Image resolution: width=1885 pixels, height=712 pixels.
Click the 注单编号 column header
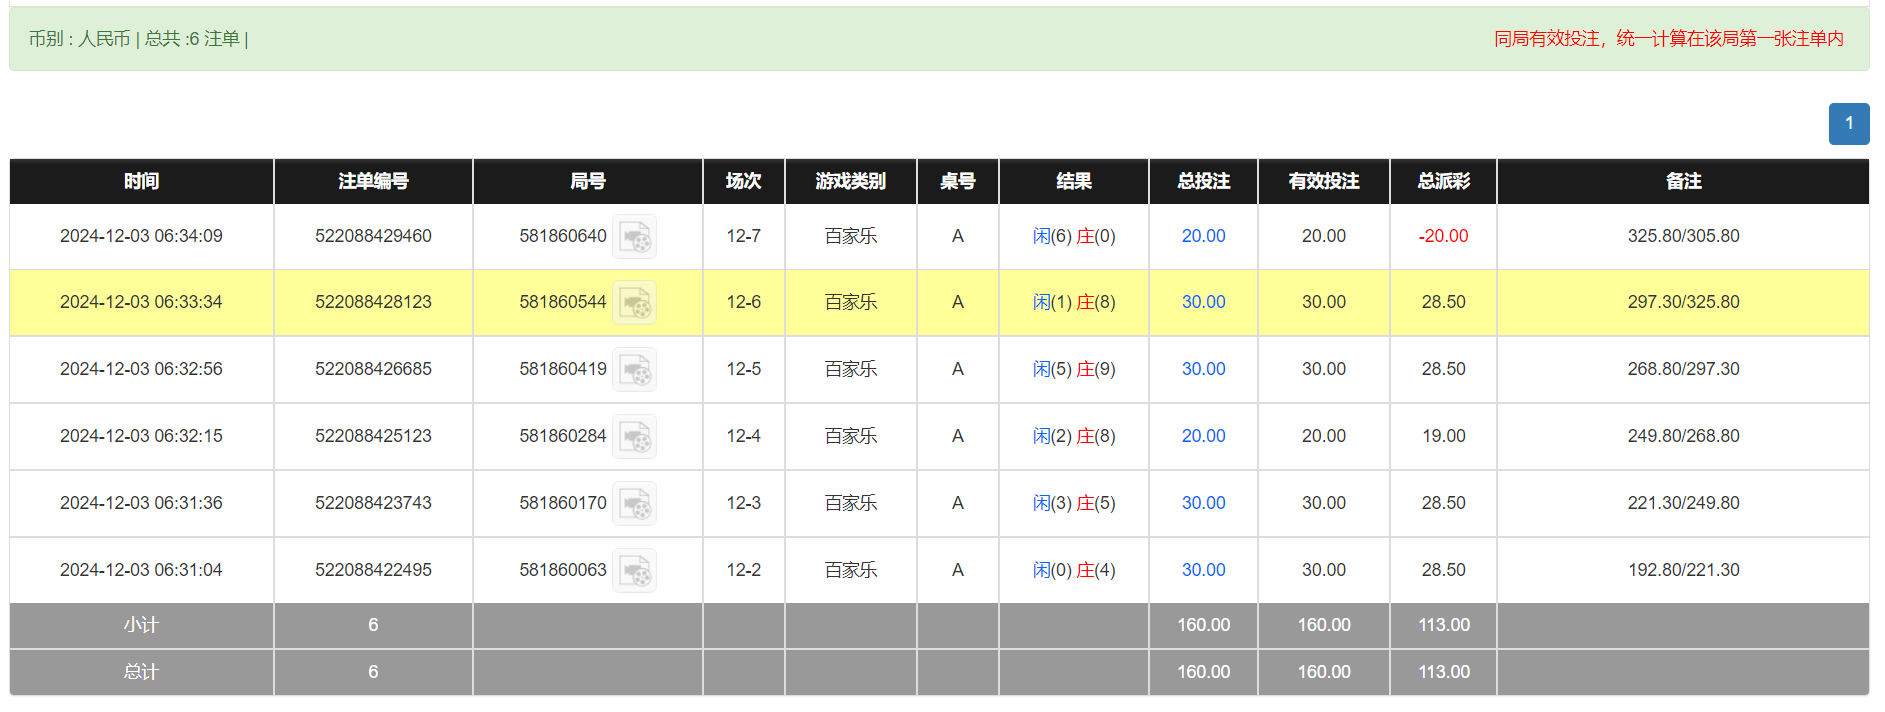[373, 181]
